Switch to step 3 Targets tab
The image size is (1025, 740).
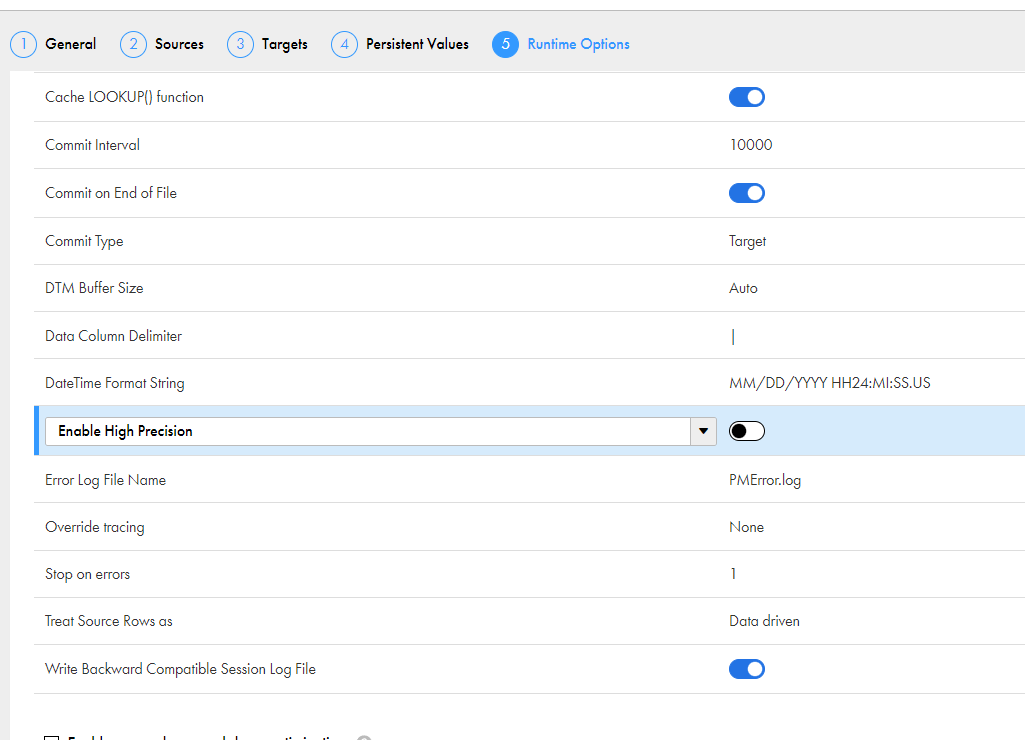267,44
